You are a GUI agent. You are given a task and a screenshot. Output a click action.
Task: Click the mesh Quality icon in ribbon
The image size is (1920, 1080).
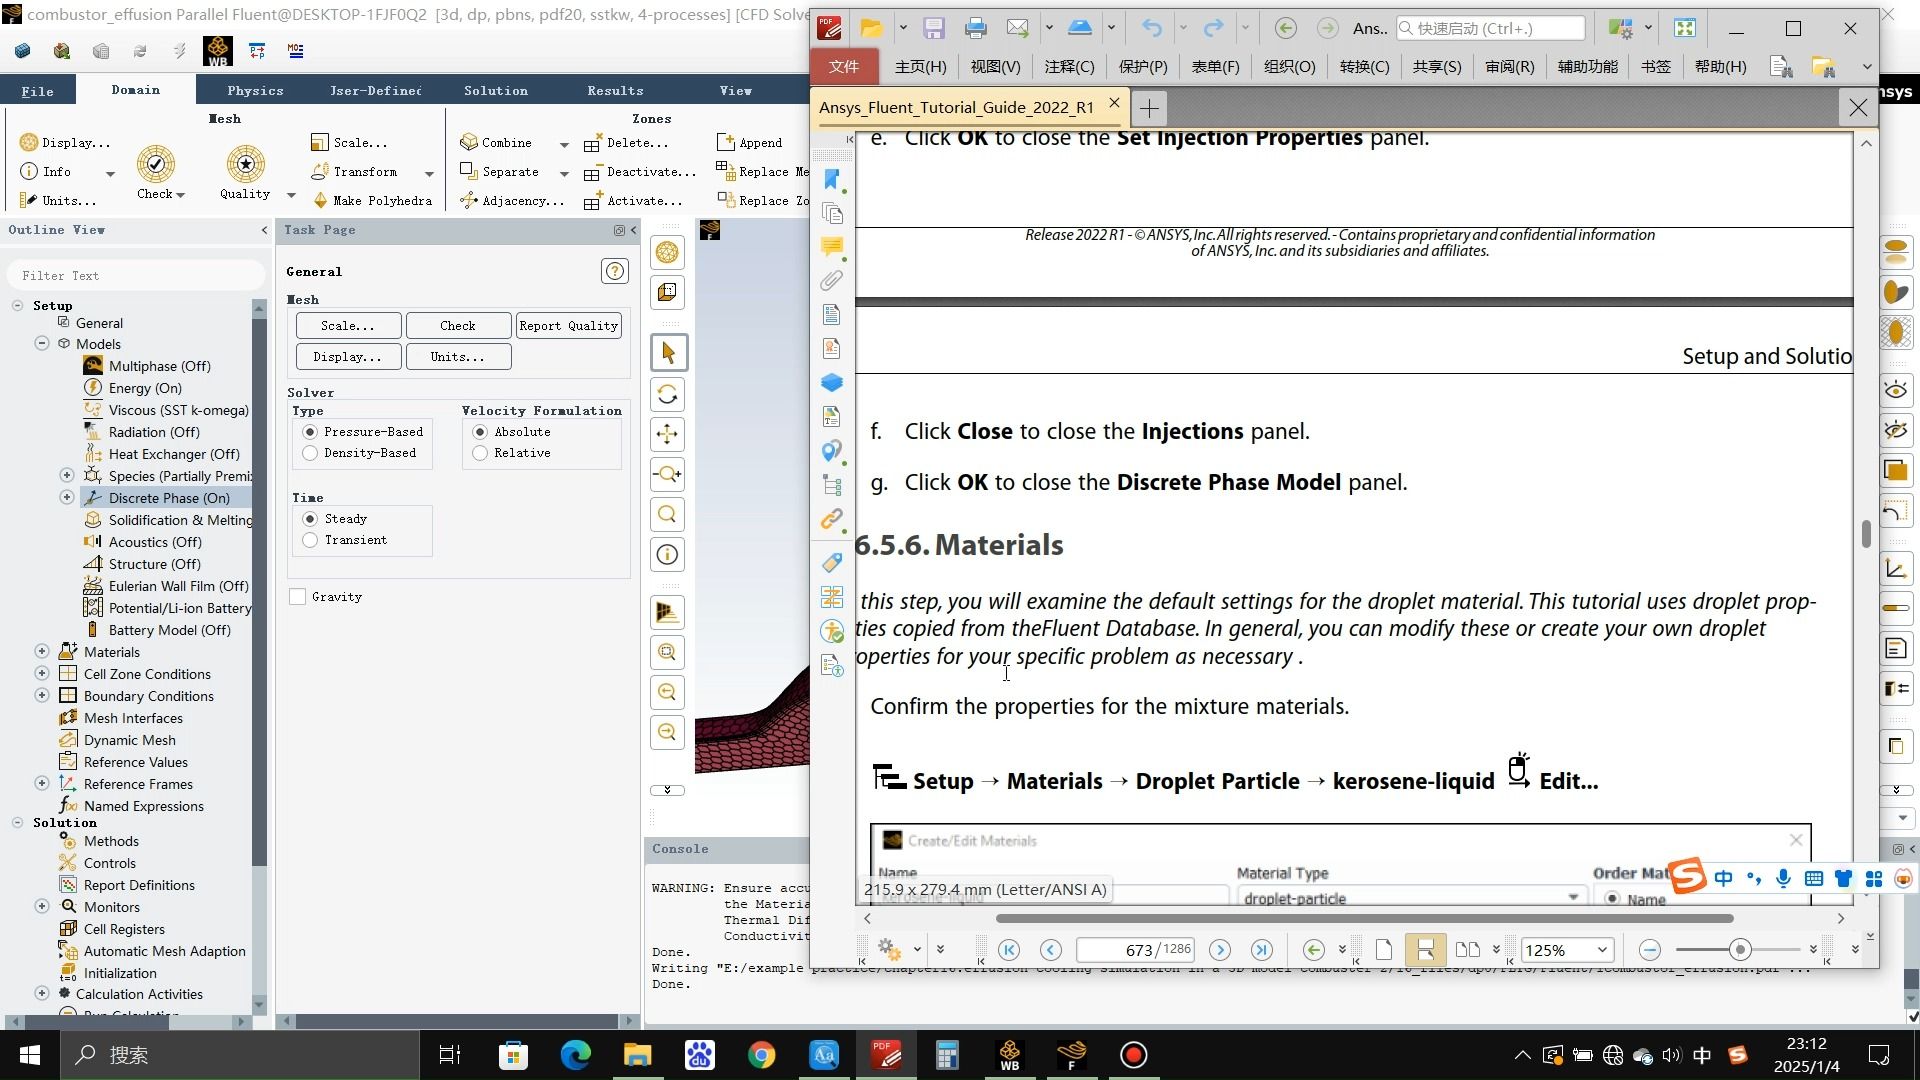[x=245, y=164]
